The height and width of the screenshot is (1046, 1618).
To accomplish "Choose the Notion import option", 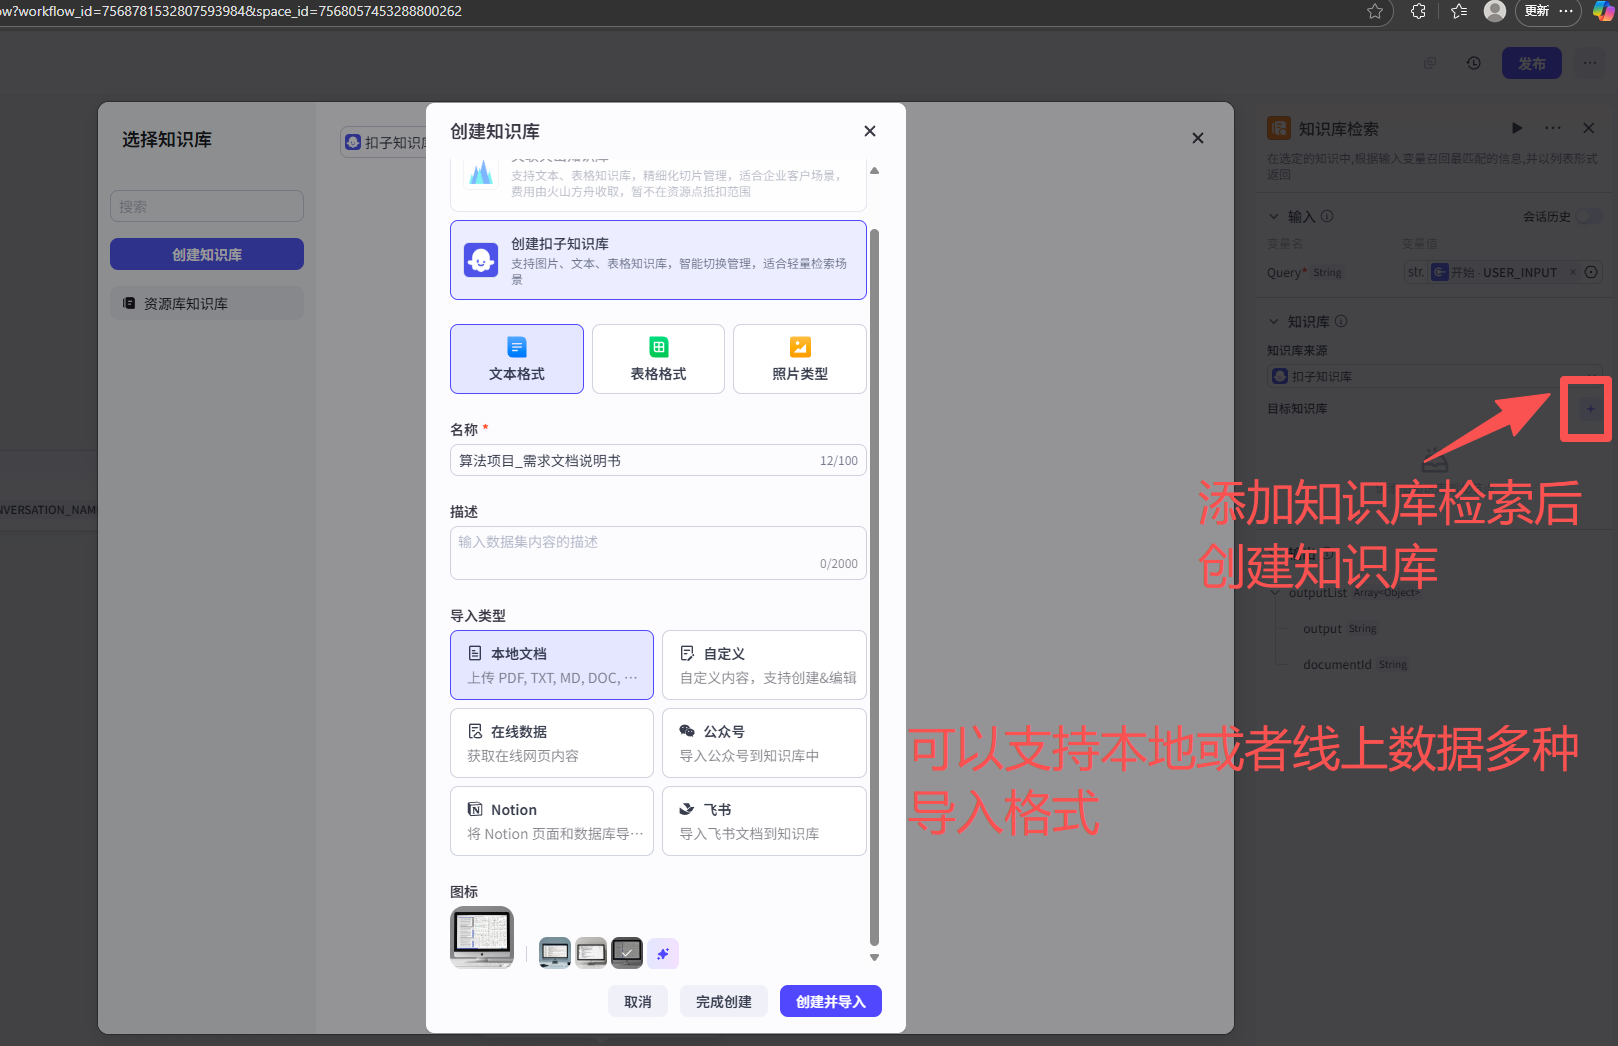I will (551, 820).
